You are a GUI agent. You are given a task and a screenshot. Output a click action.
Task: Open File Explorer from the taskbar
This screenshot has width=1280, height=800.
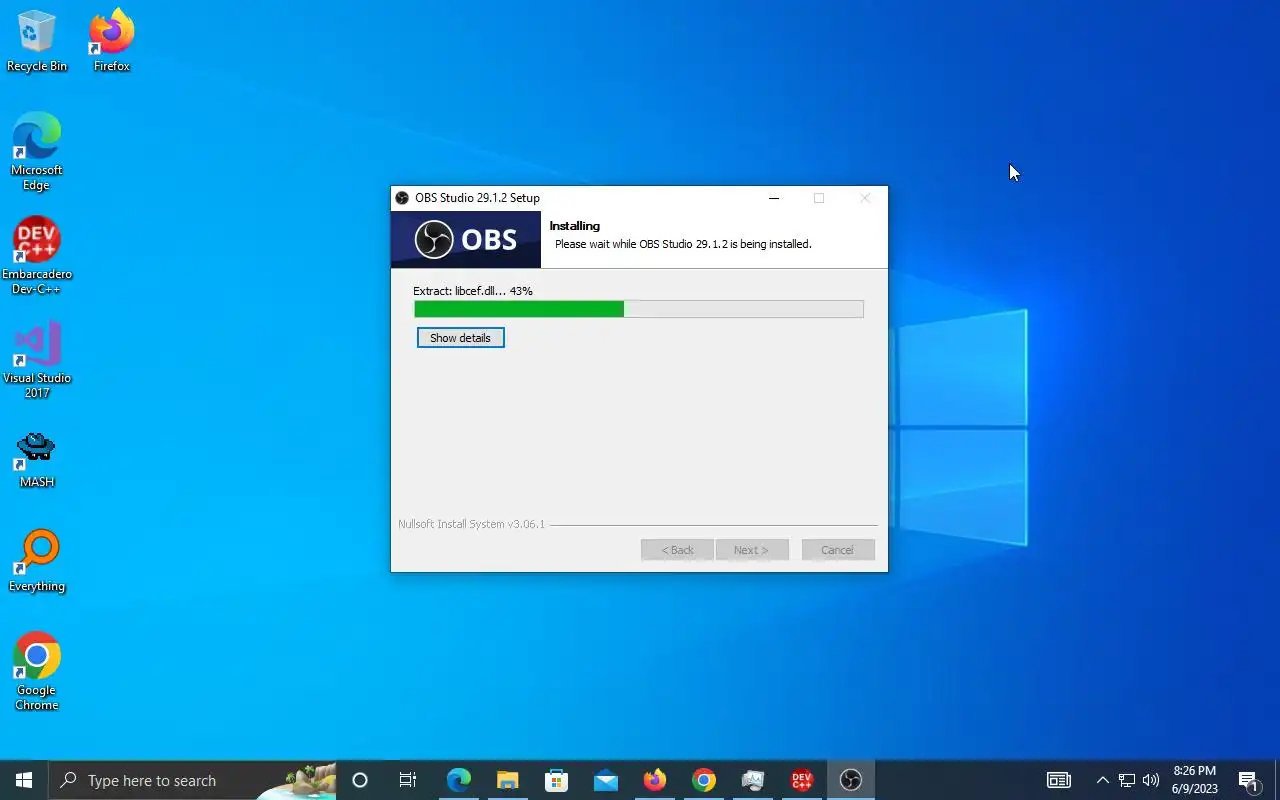(507, 780)
